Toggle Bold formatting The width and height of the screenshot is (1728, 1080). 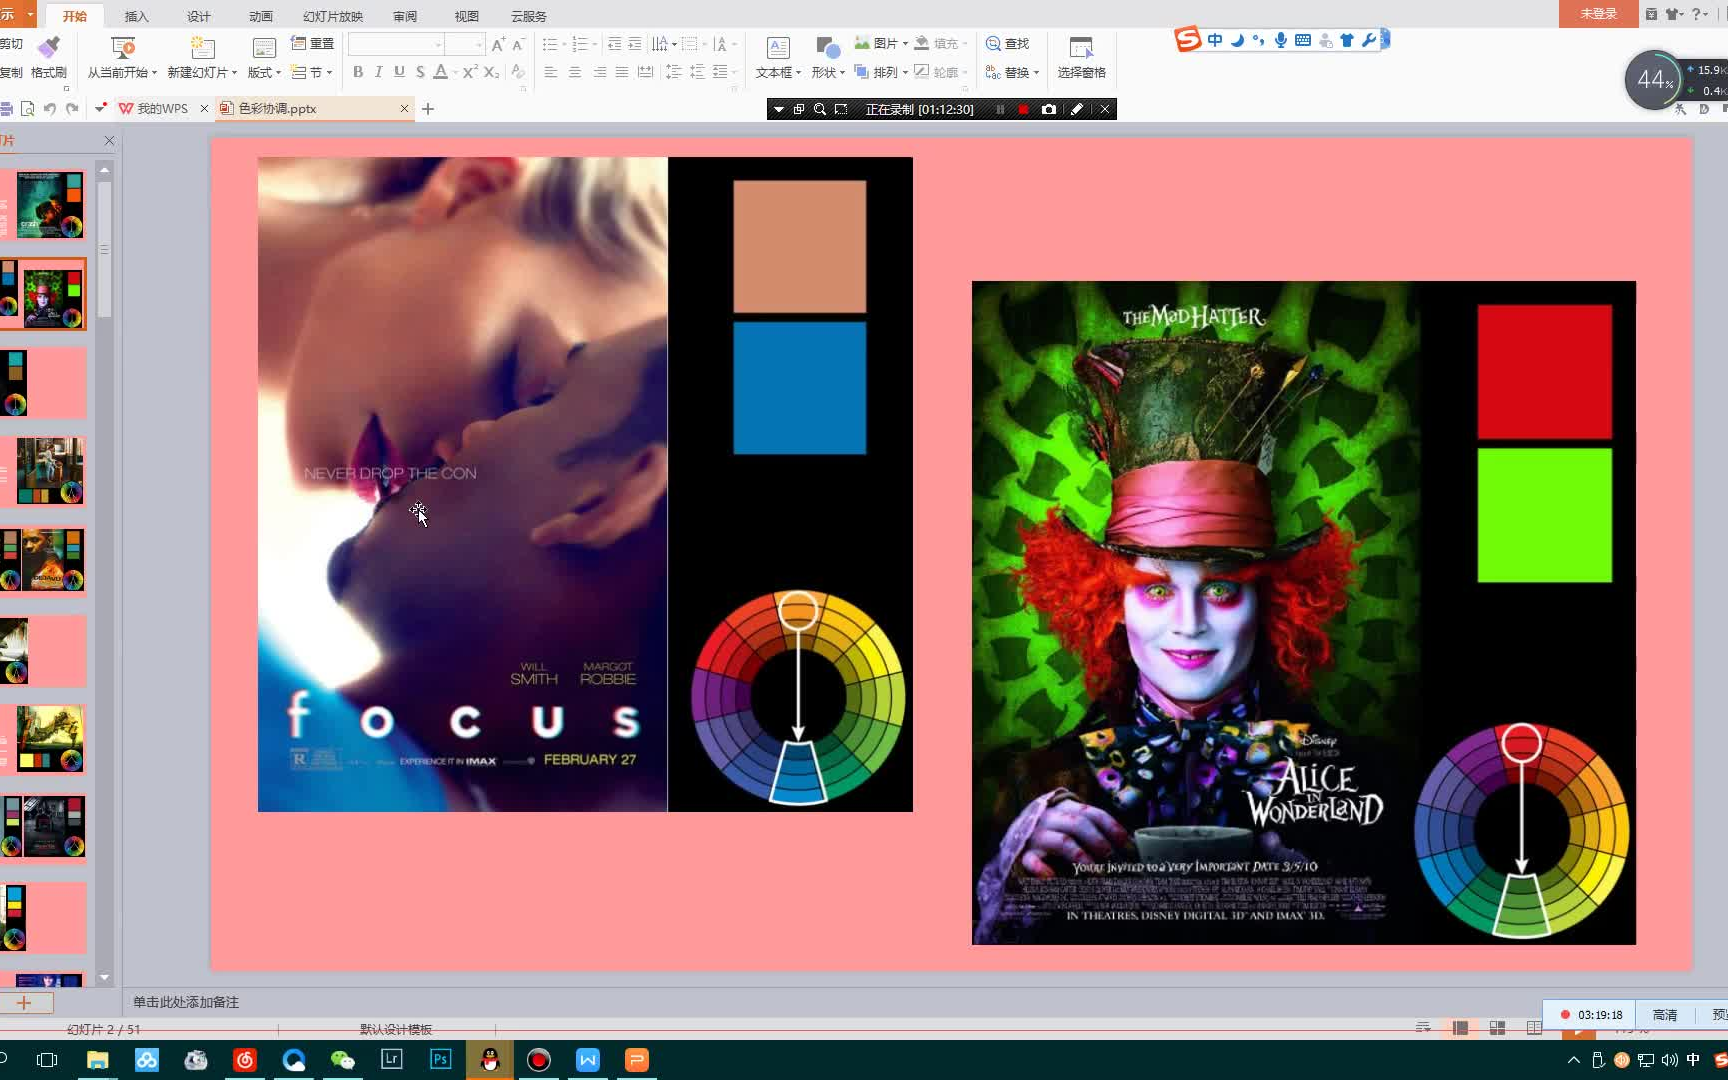tap(358, 72)
